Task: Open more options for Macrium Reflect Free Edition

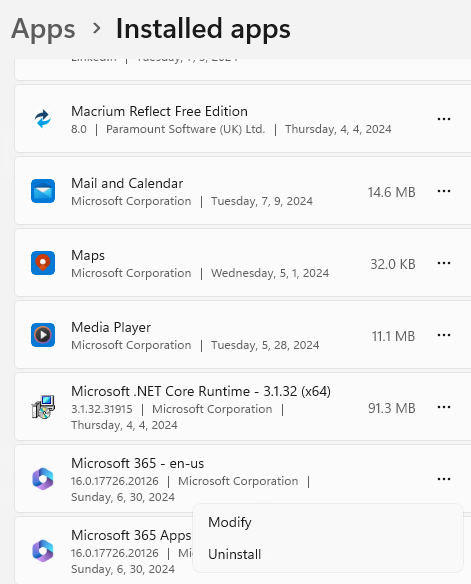Action: click(444, 119)
